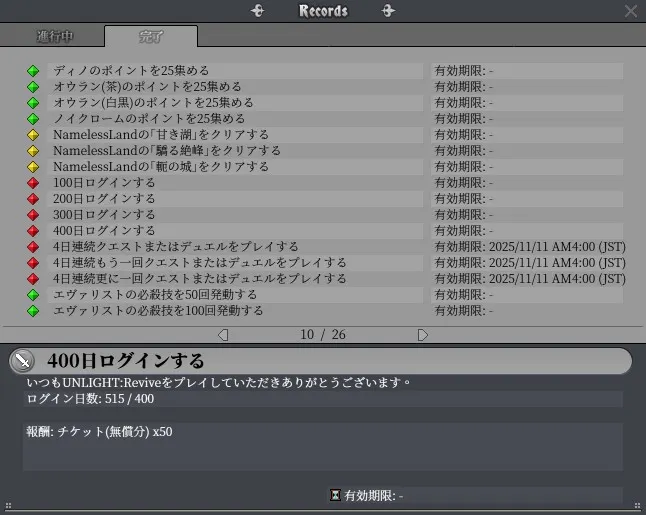Go to next records page arrow

pos(423,335)
